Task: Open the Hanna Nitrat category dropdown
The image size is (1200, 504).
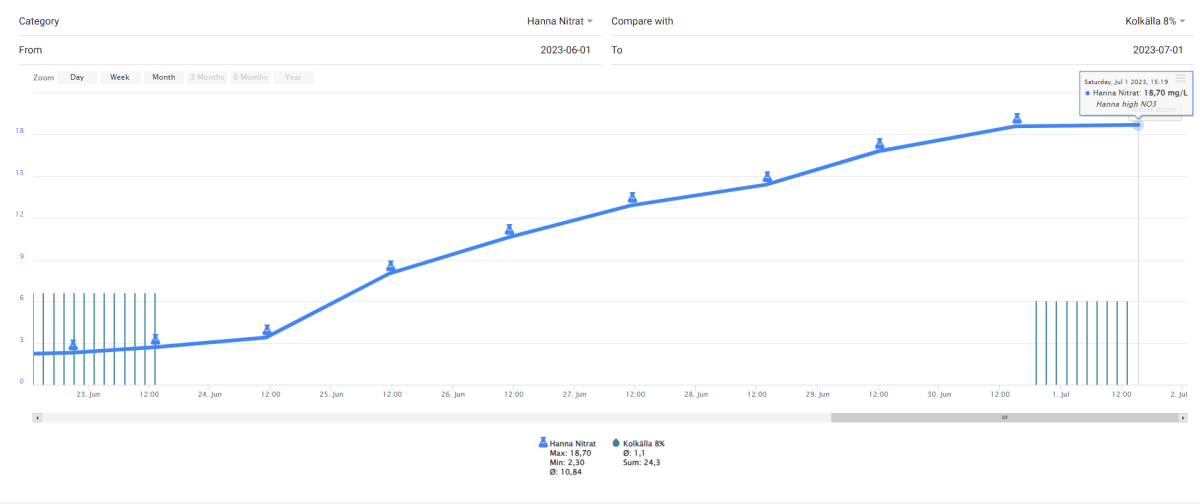Action: point(560,21)
